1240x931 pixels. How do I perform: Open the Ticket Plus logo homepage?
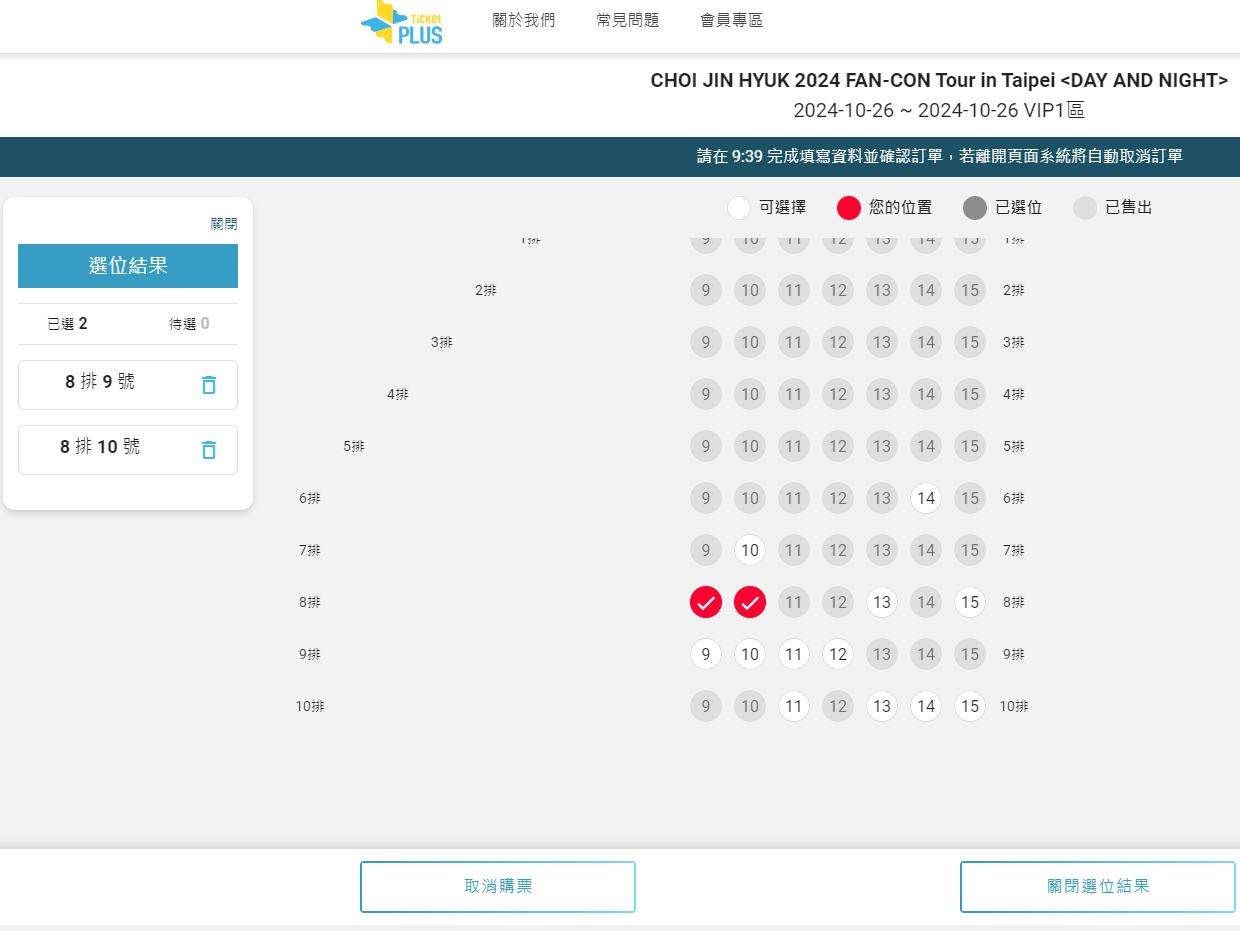pyautogui.click(x=402, y=23)
